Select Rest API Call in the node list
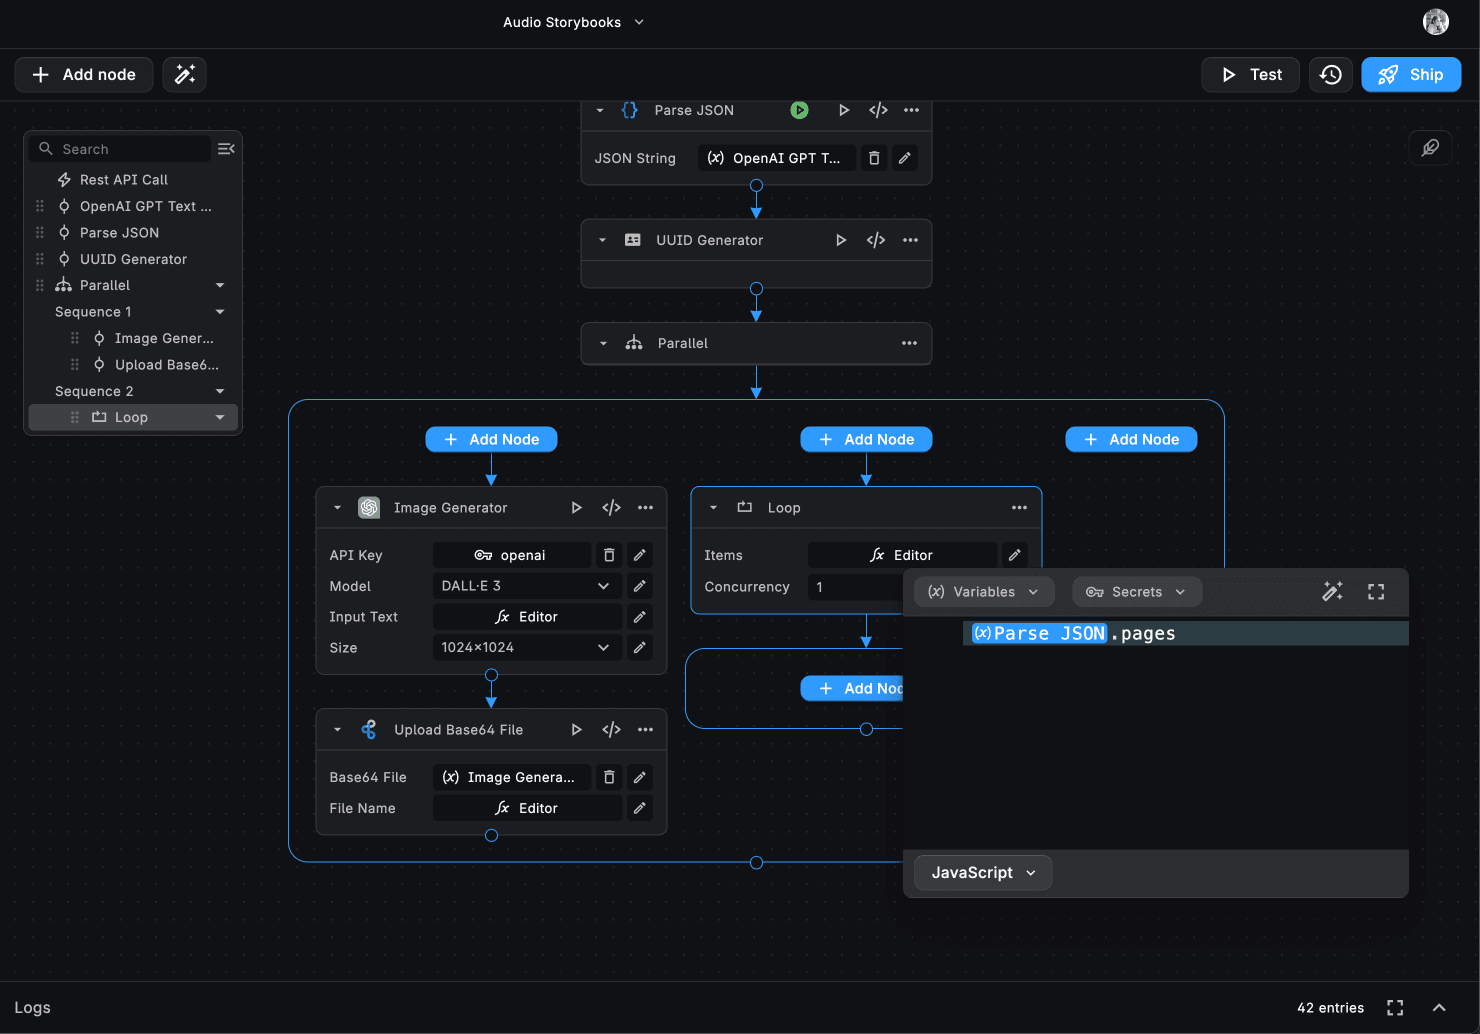This screenshot has height=1034, width=1480. [x=124, y=180]
